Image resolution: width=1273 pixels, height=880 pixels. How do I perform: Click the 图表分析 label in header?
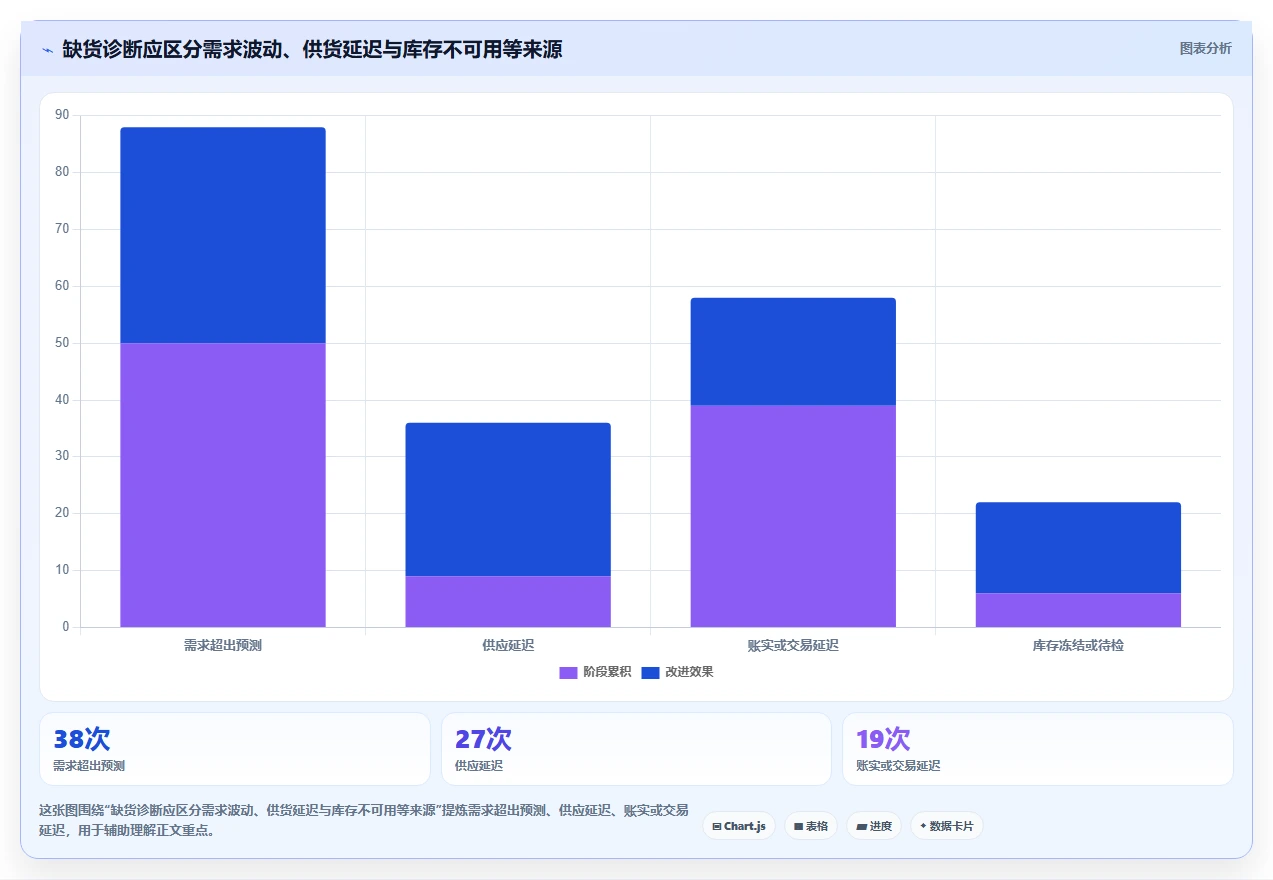[1205, 48]
